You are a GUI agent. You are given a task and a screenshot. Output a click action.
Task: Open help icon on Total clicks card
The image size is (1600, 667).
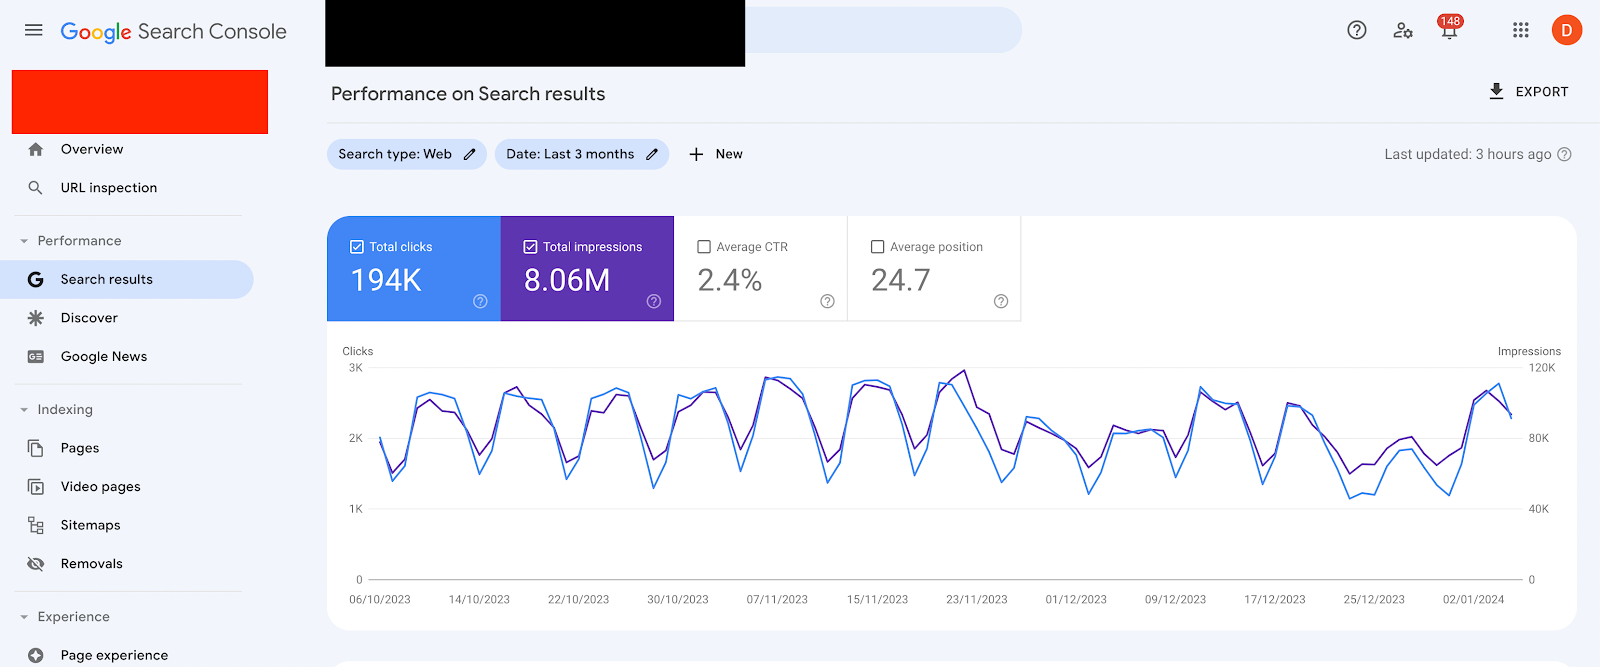(480, 301)
